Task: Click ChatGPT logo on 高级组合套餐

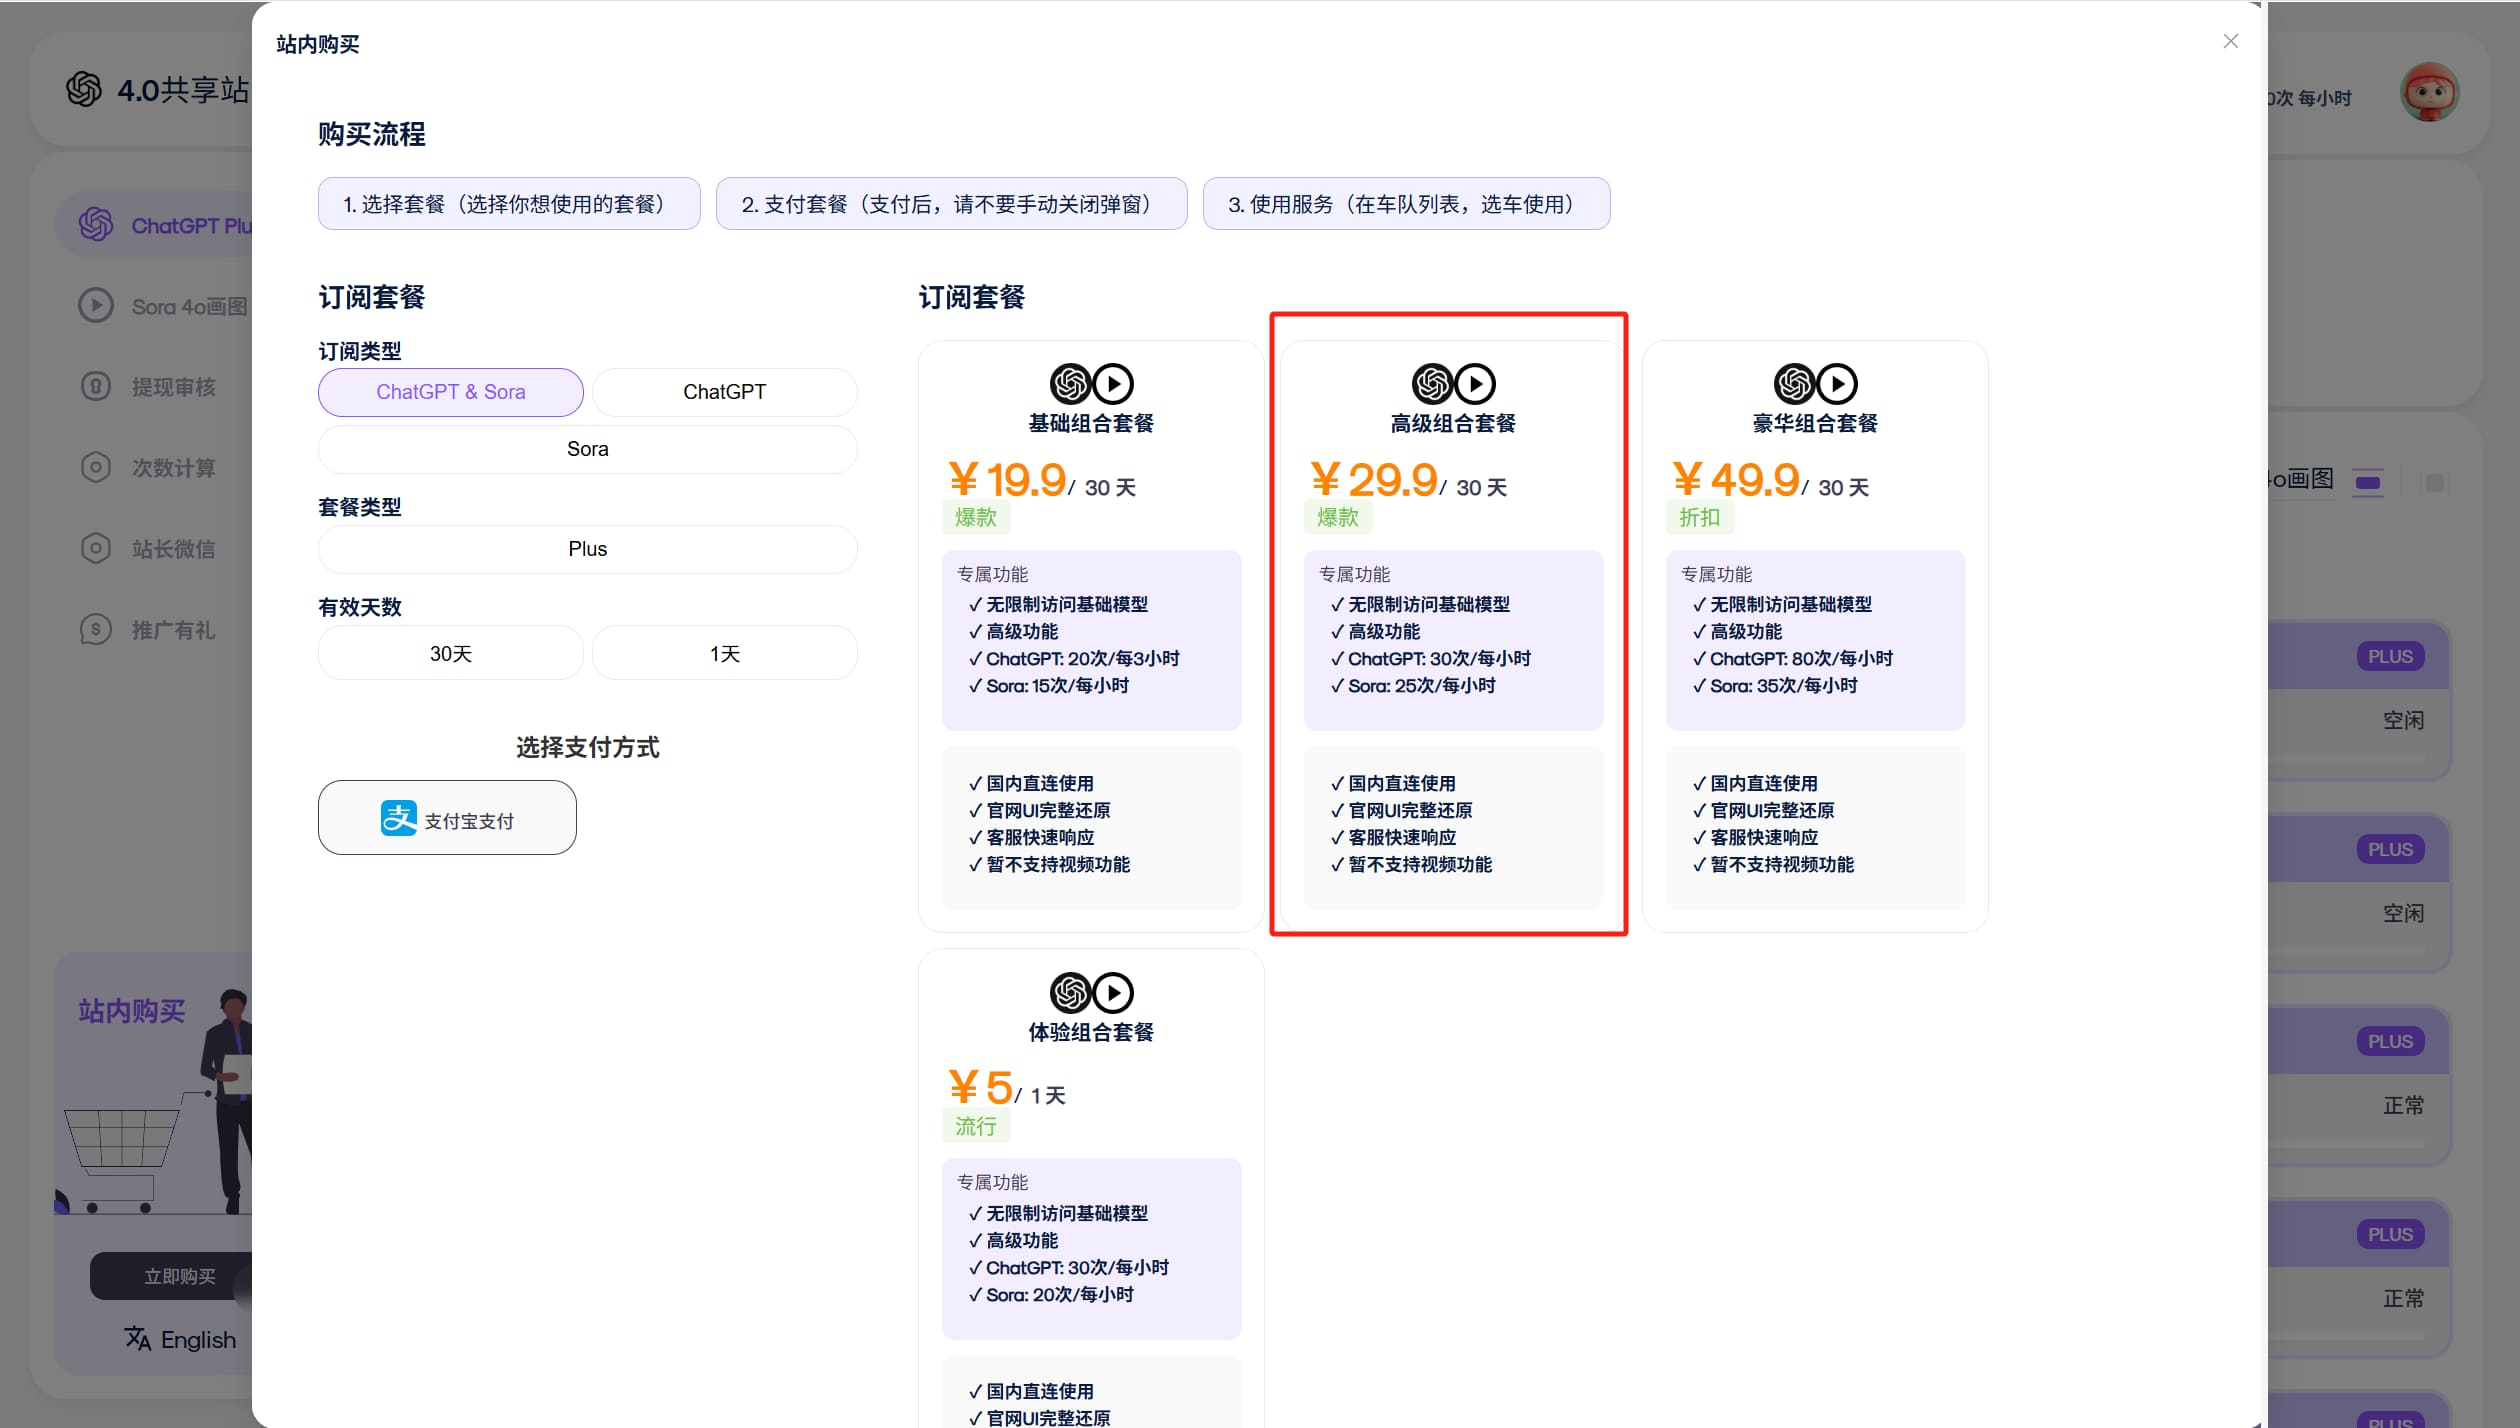Action: pos(1432,384)
